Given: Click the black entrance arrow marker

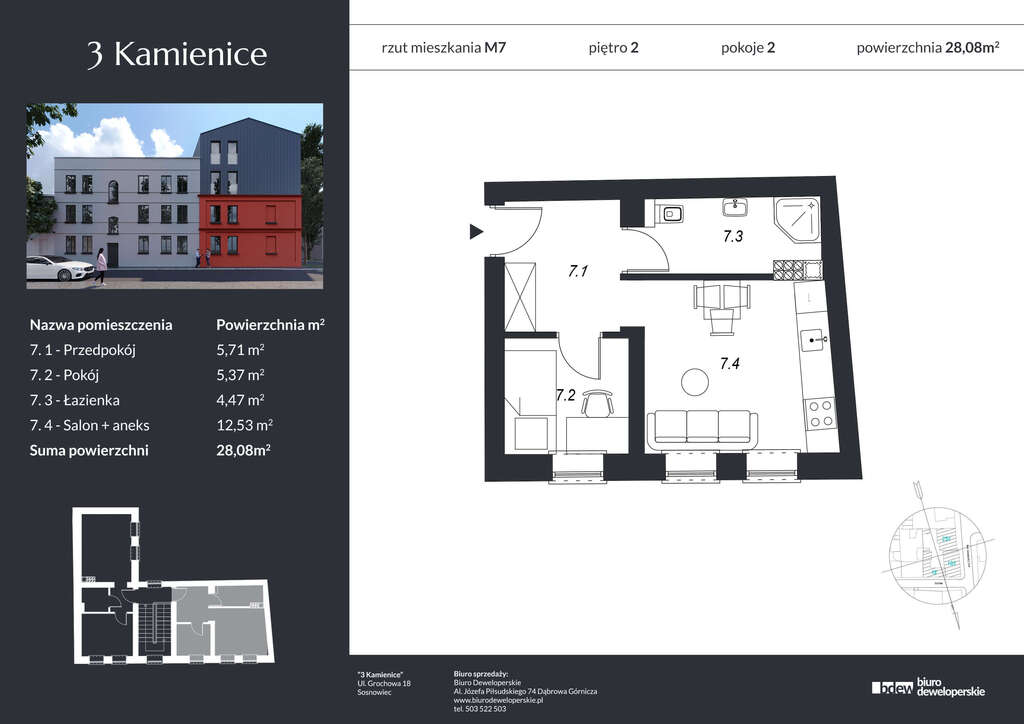Looking at the screenshot, I should pyautogui.click(x=476, y=233).
